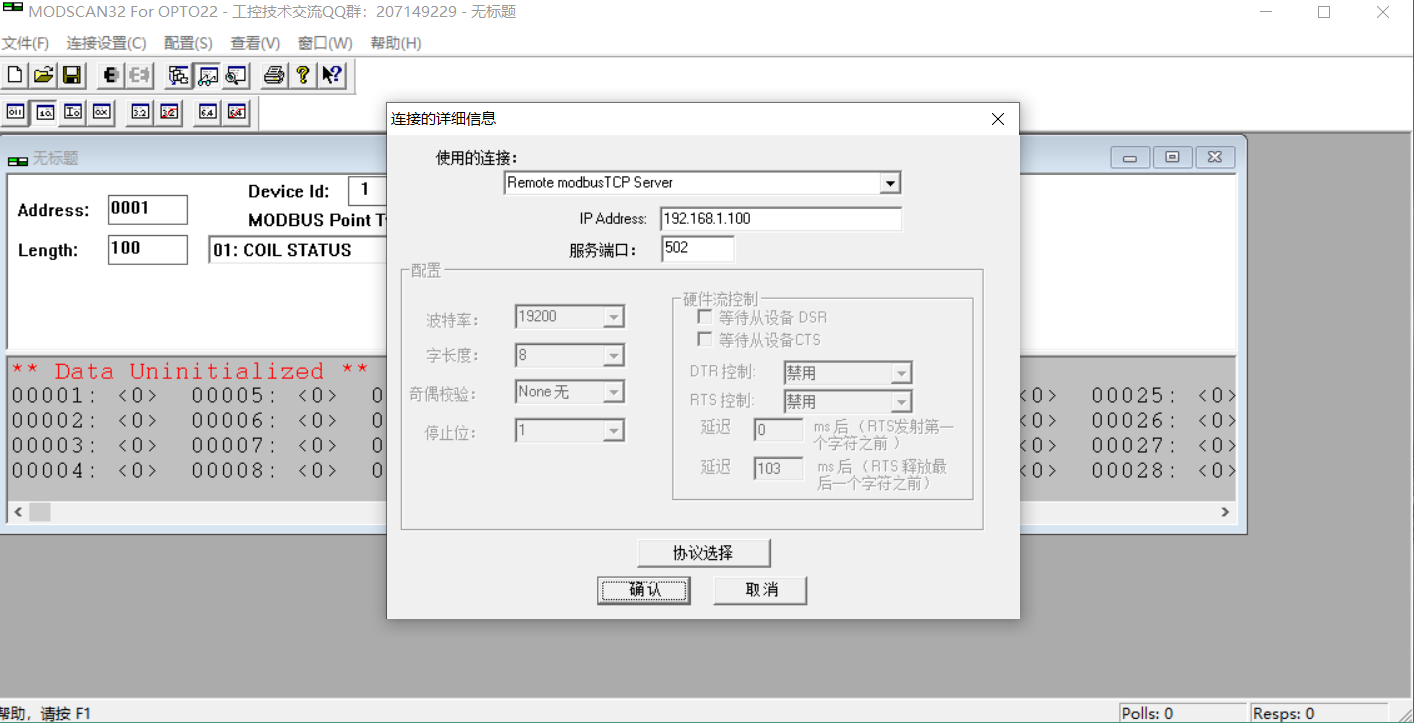Click data cell 00025: <0>

pyautogui.click(x=1164, y=396)
